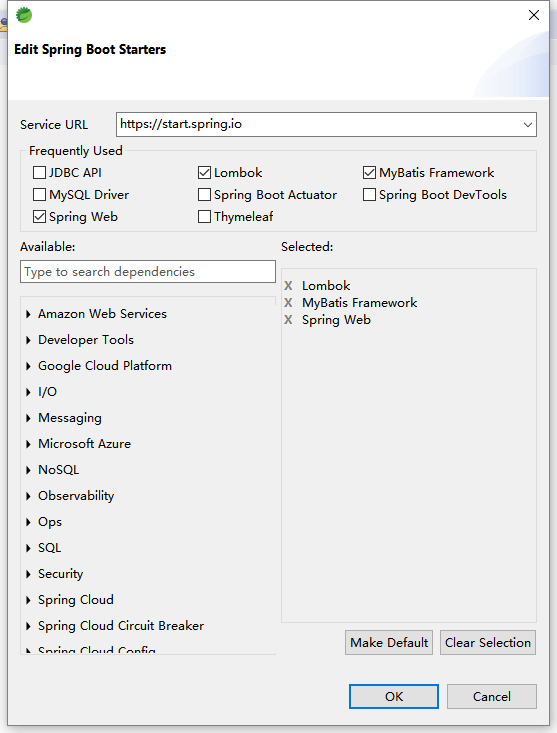
Task: Expand the Security category
Action: [29, 574]
